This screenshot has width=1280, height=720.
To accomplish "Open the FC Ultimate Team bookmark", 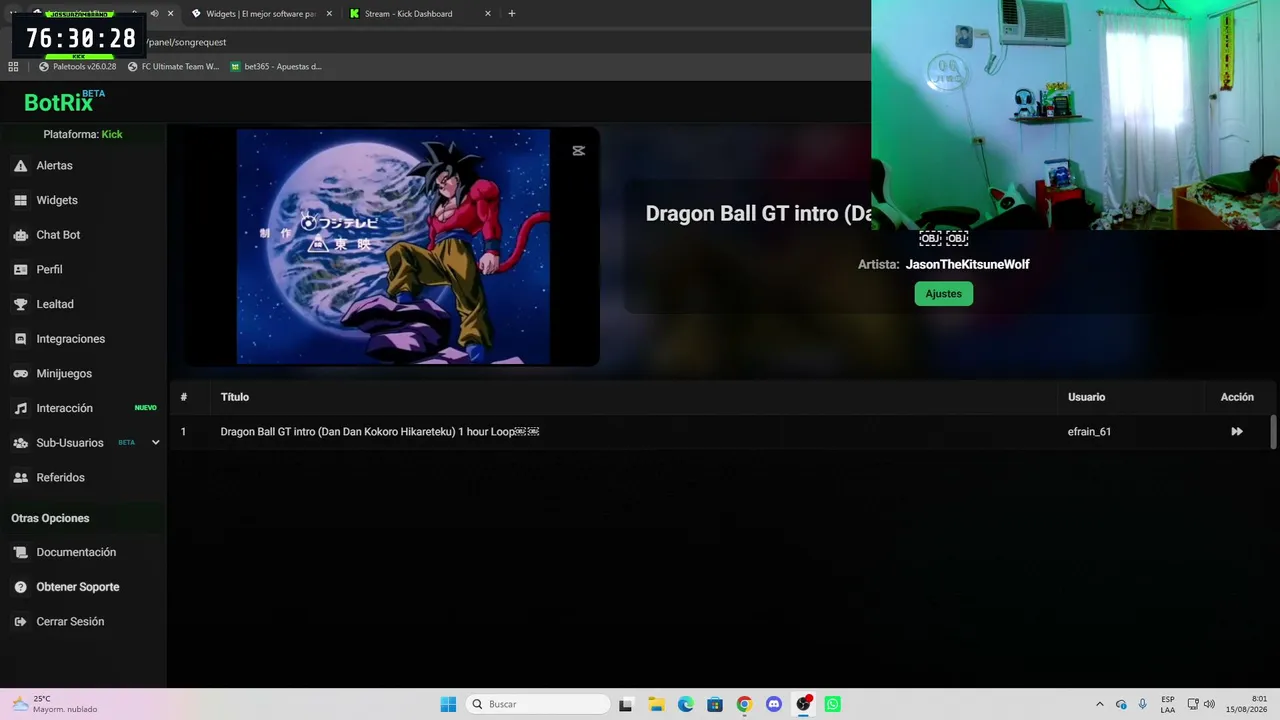I will (173, 67).
